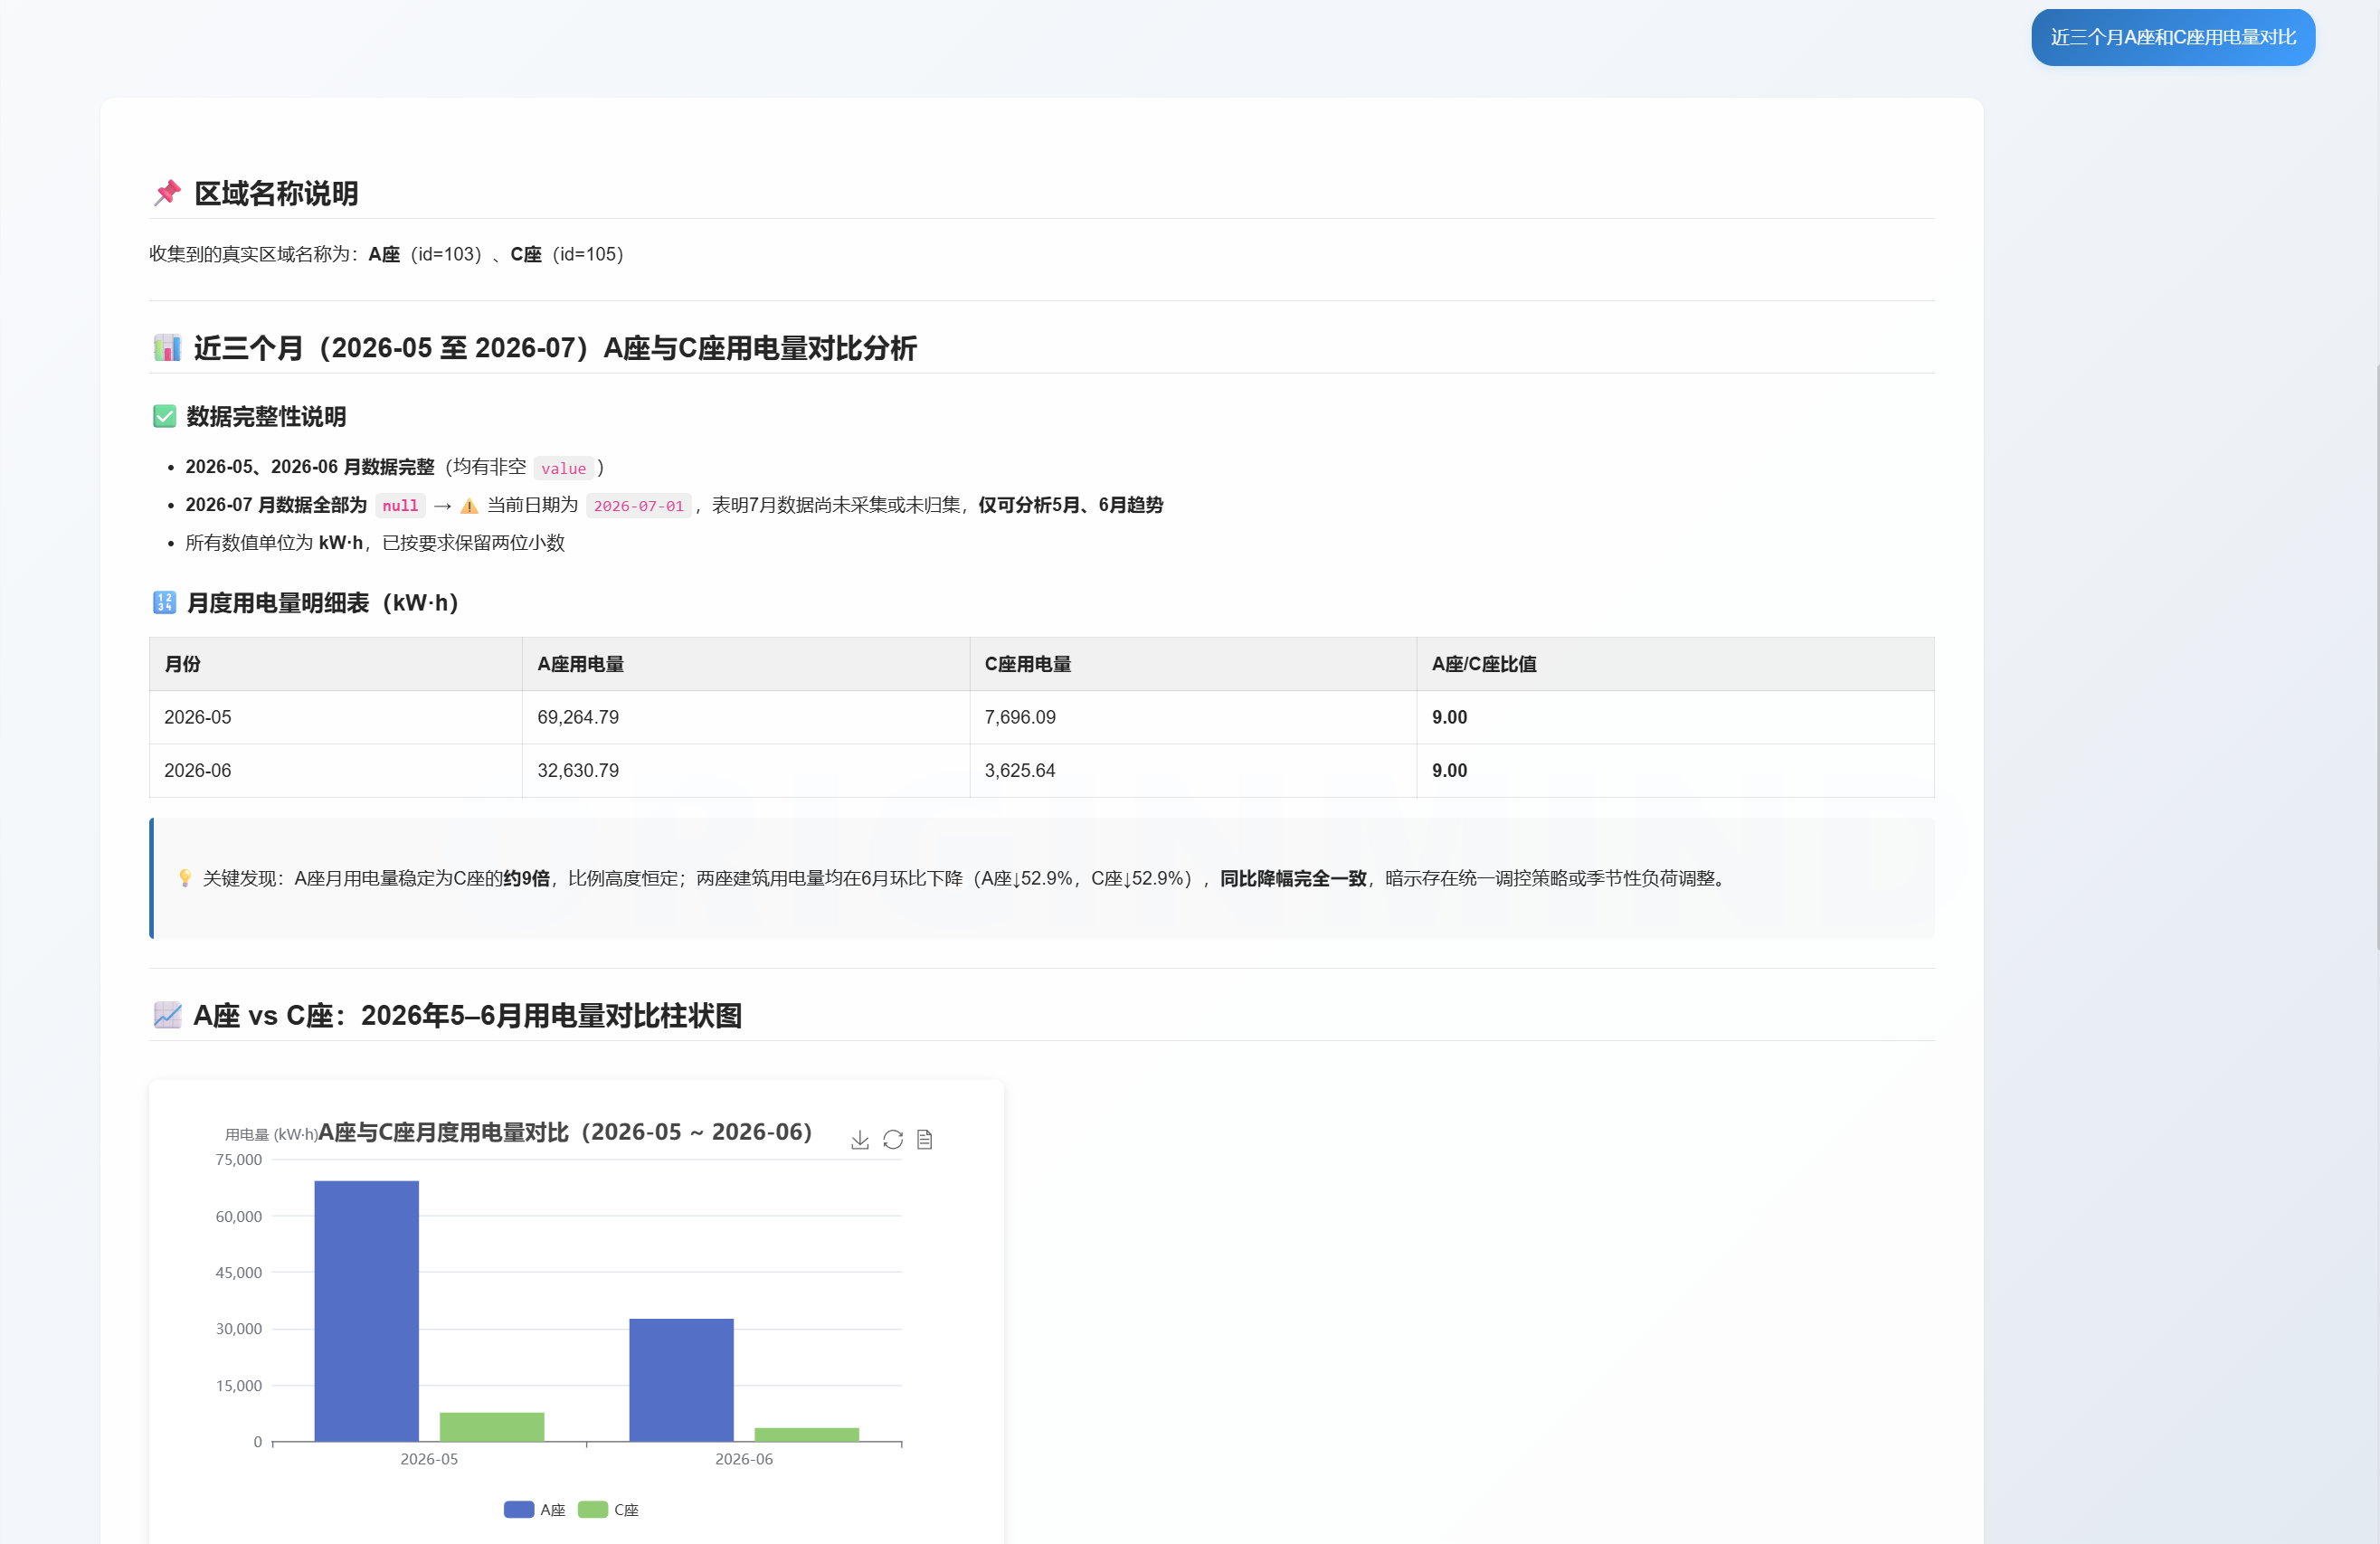This screenshot has width=2380, height=1544.
Task: Click the chart title A座与C座月度用电量对比
Action: pos(565,1132)
